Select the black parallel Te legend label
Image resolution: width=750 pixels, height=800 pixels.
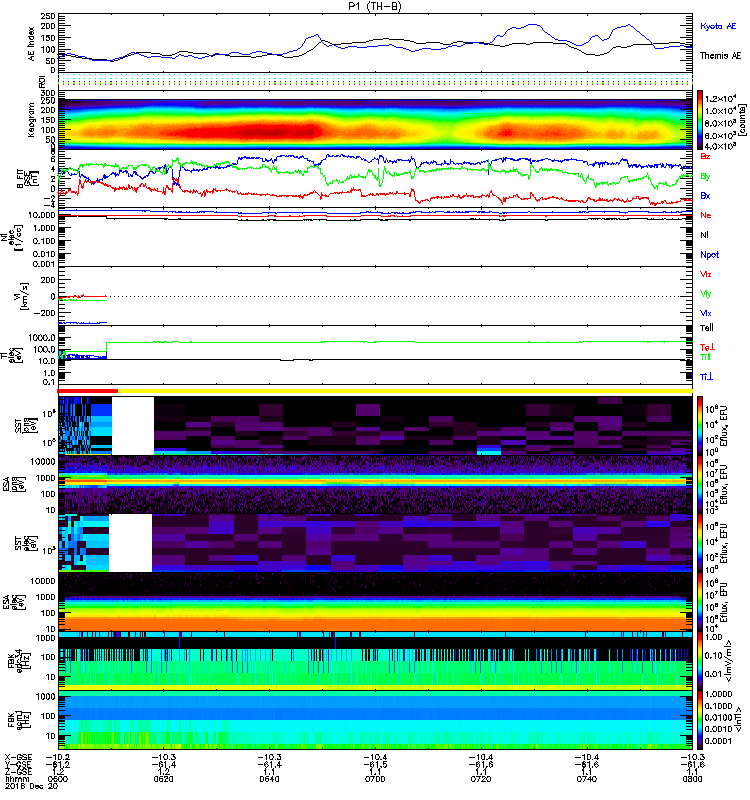pos(706,328)
